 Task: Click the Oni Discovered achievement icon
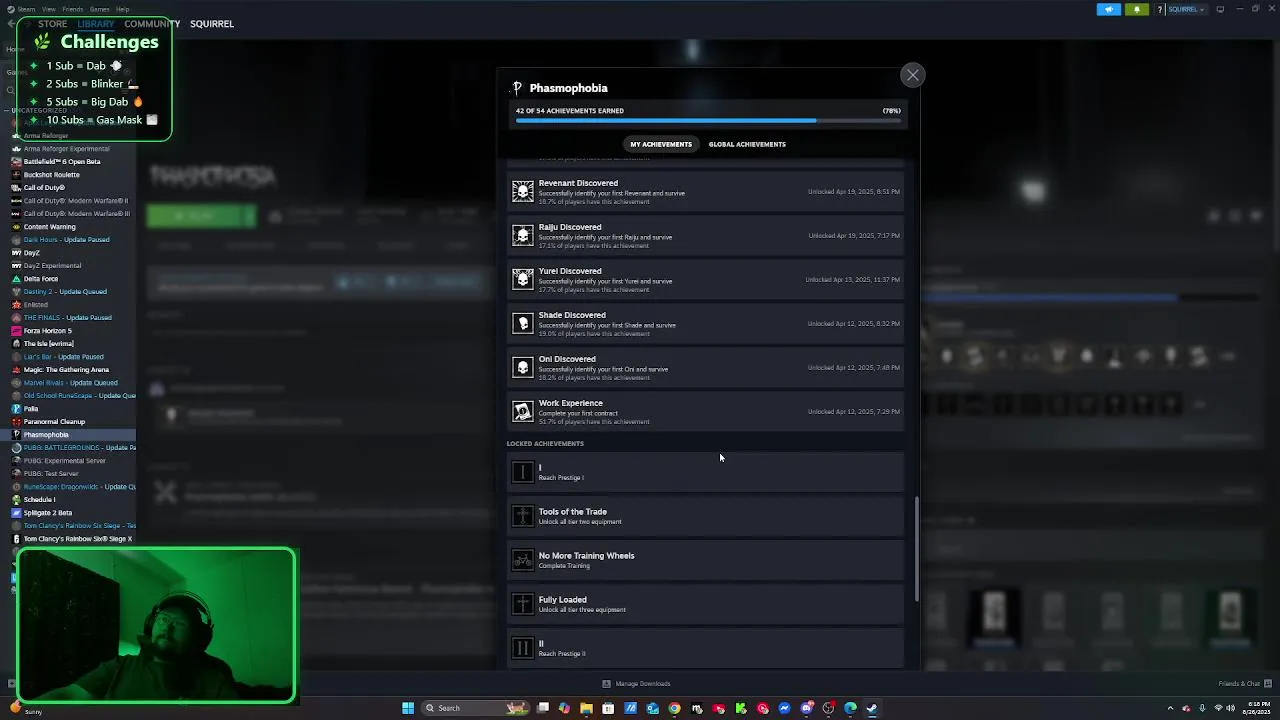pos(523,367)
